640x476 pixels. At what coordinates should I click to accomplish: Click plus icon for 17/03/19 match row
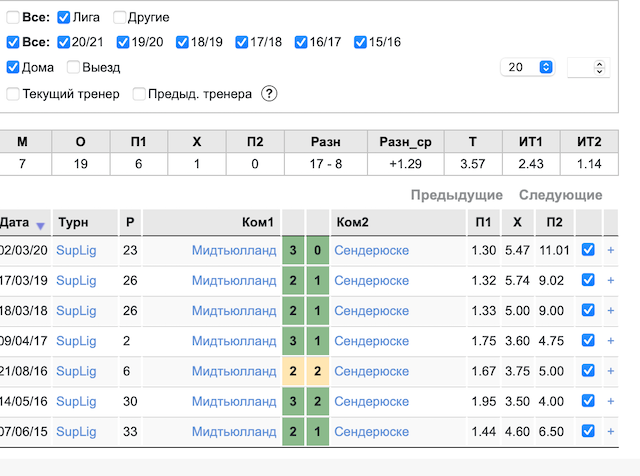pyautogui.click(x=611, y=280)
